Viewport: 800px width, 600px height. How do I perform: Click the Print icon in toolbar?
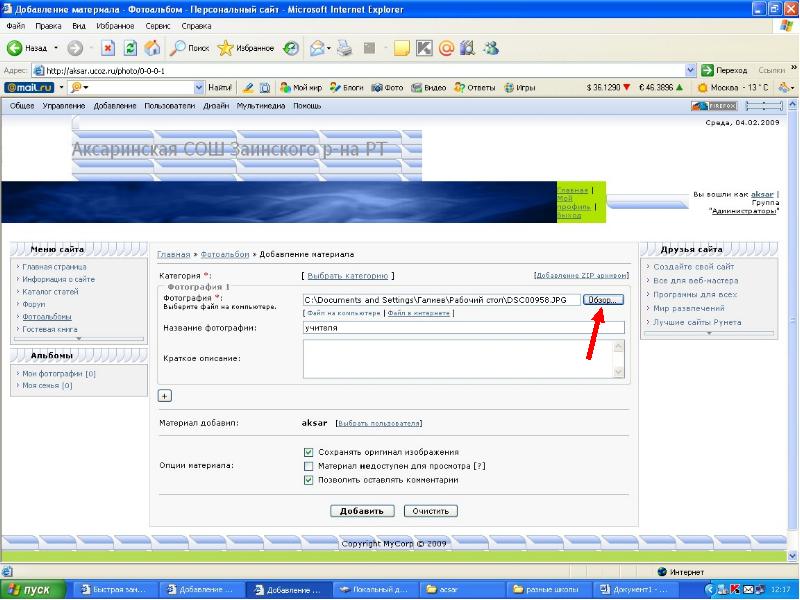(345, 48)
